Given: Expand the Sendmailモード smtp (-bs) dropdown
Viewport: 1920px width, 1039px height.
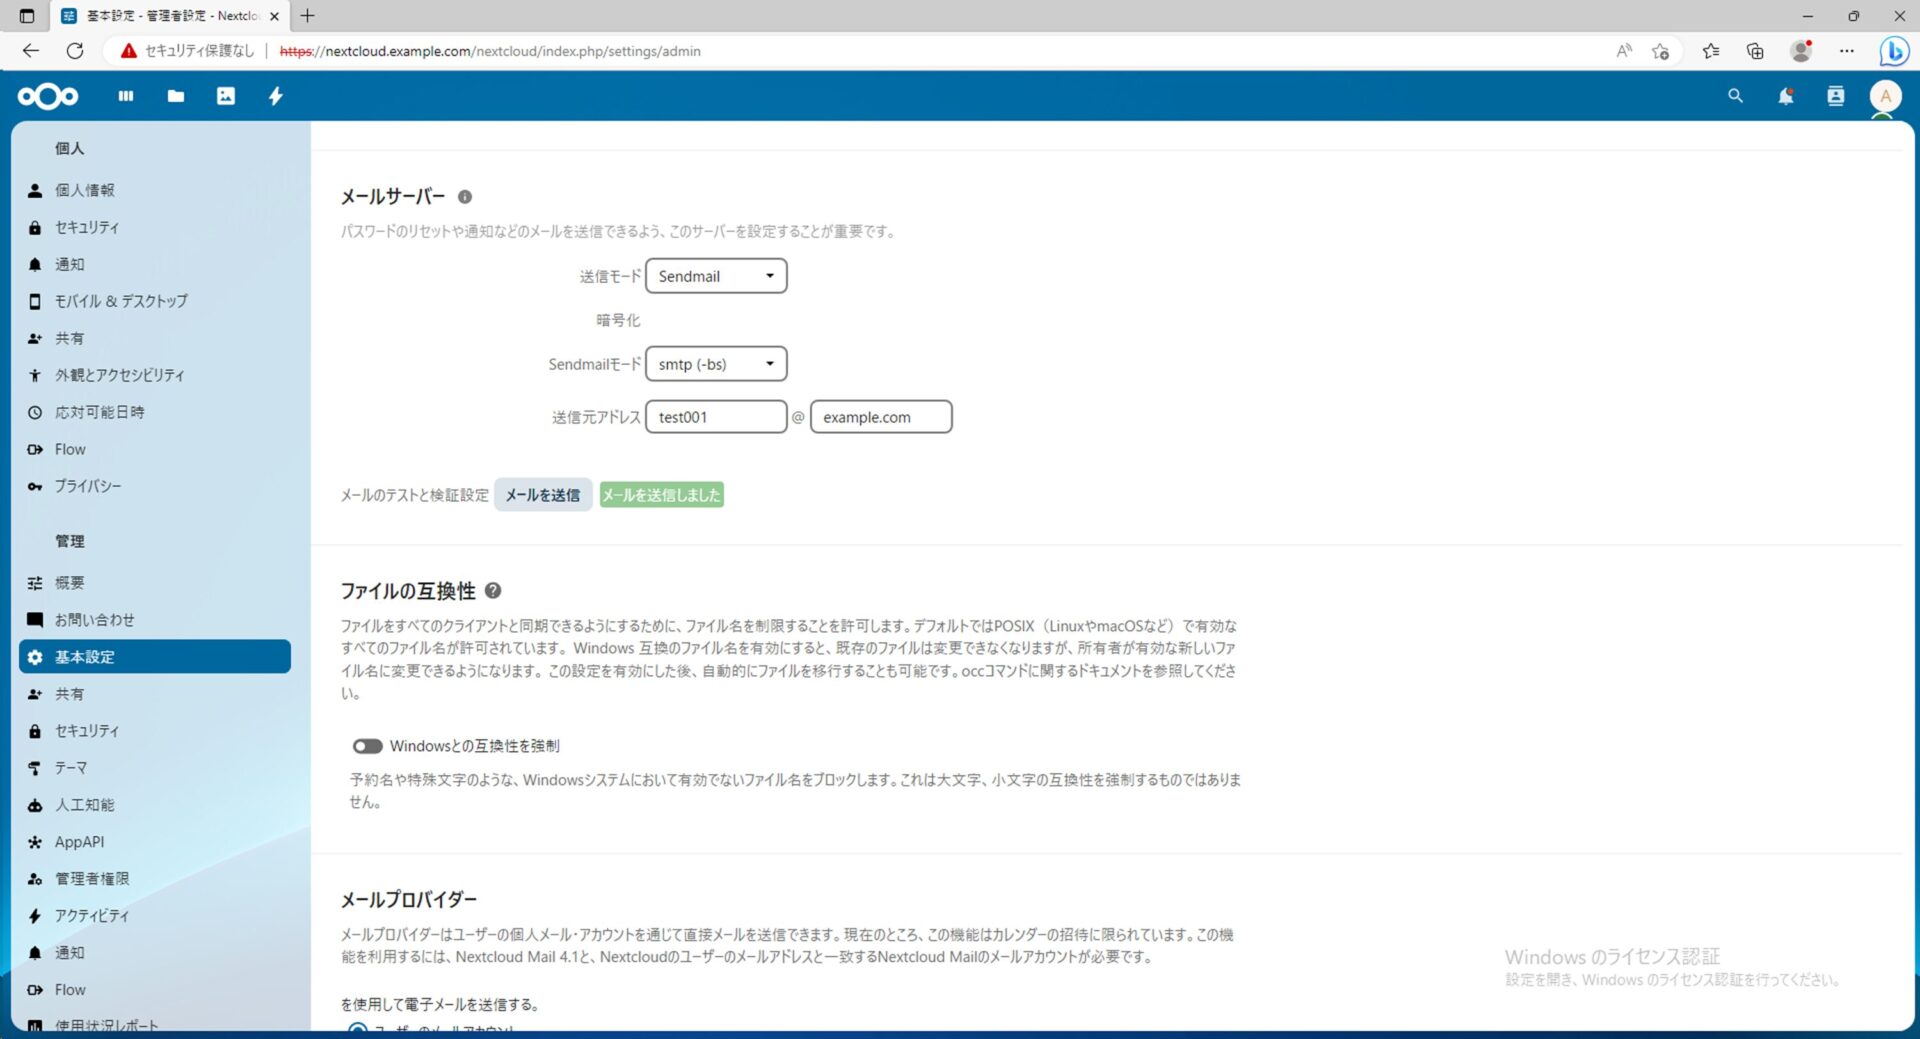Looking at the screenshot, I should point(716,364).
